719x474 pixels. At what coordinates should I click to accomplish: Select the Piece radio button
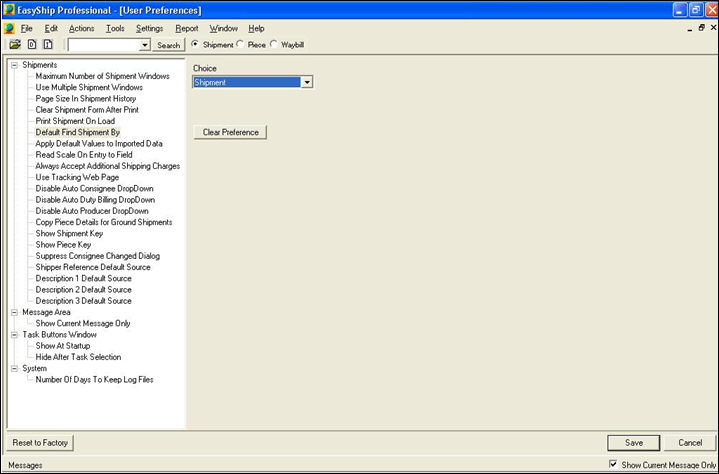[x=240, y=44]
